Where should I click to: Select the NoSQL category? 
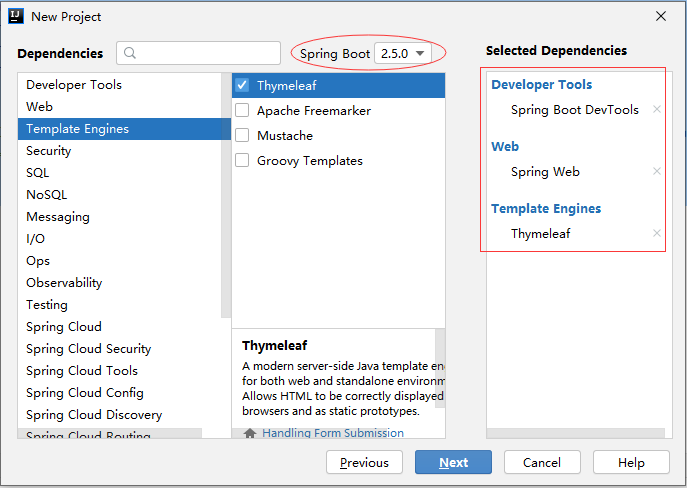point(119,194)
